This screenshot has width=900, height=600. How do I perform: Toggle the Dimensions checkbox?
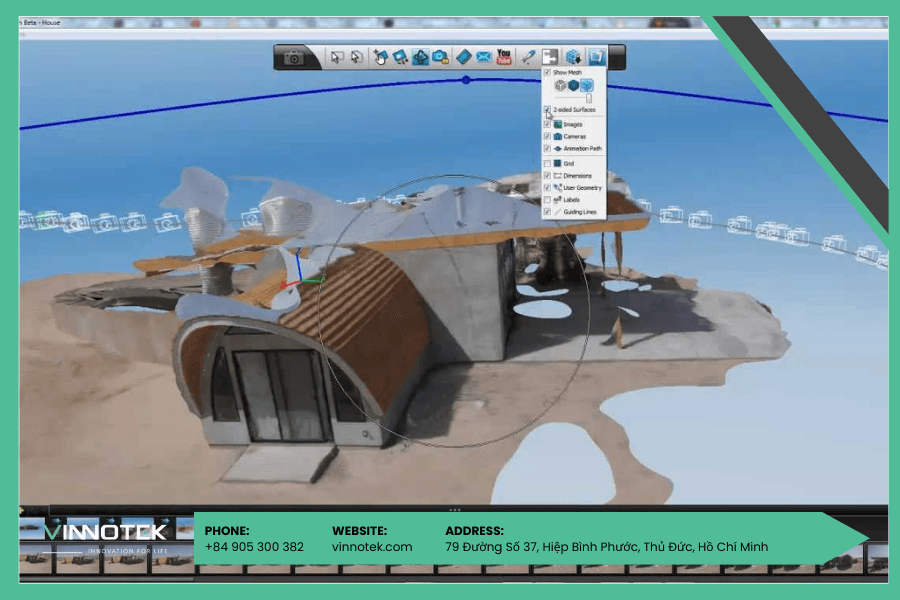tap(547, 176)
